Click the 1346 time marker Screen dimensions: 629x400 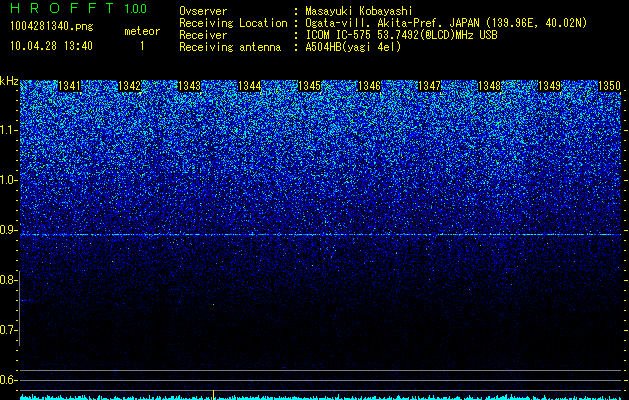click(369, 86)
